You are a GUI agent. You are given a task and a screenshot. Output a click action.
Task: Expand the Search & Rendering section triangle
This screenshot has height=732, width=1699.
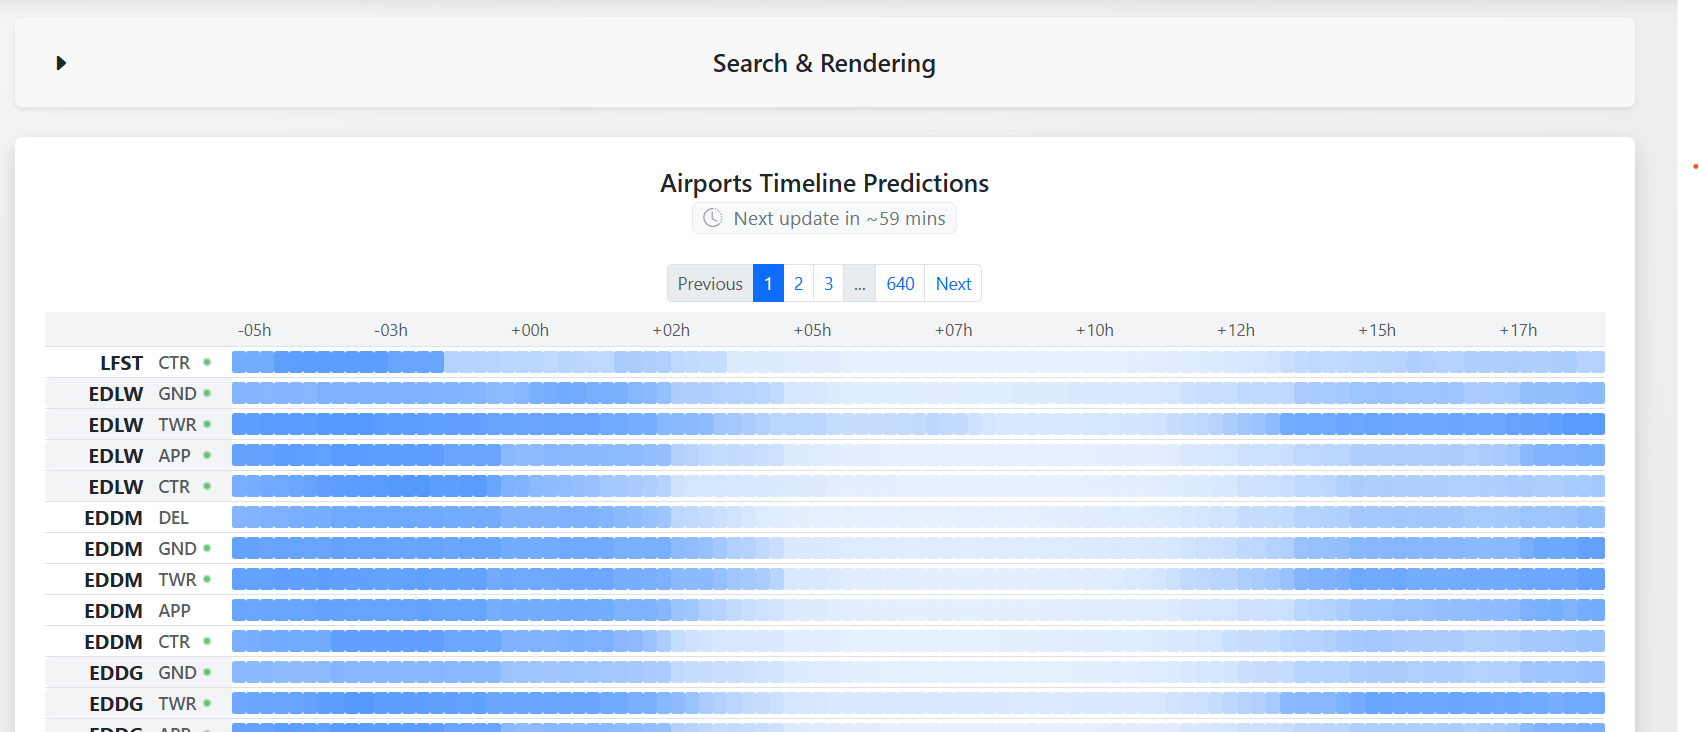[61, 63]
